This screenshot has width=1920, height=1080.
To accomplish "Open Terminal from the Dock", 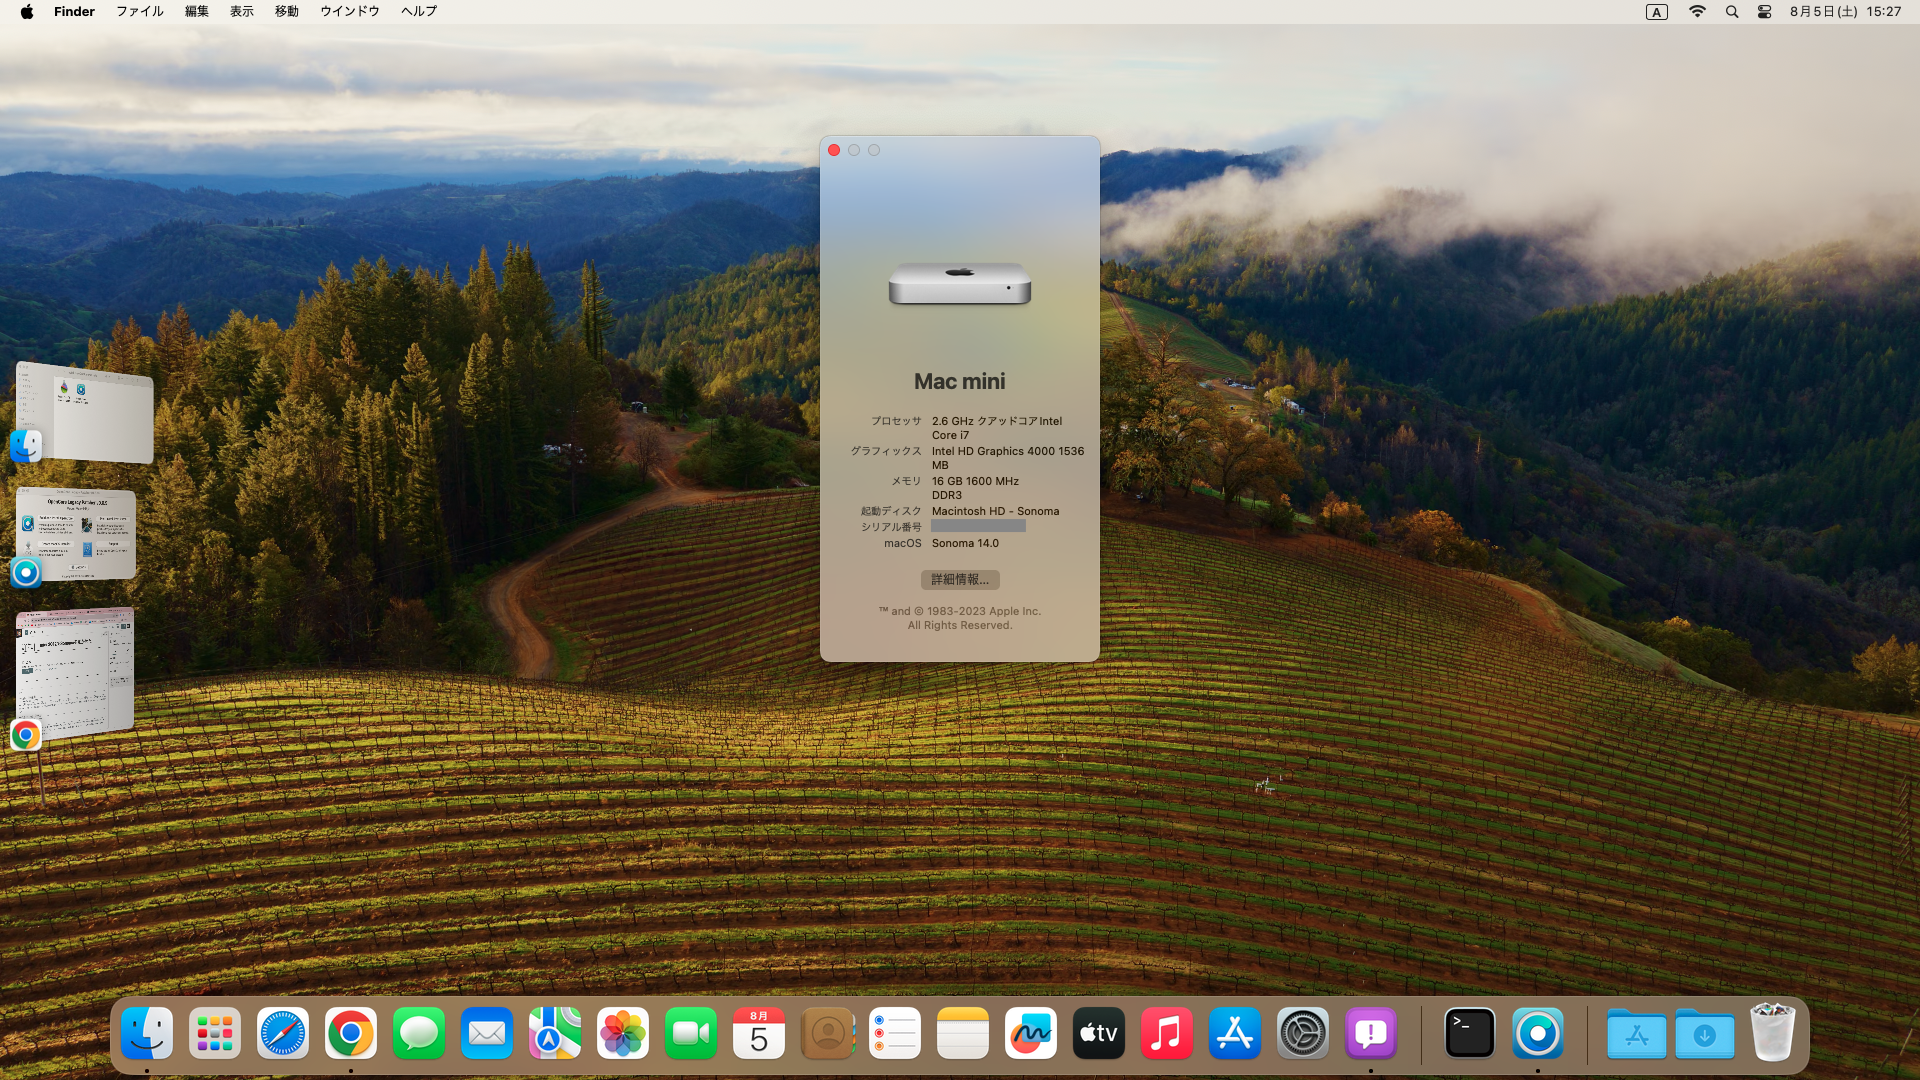I will pyautogui.click(x=1470, y=1033).
